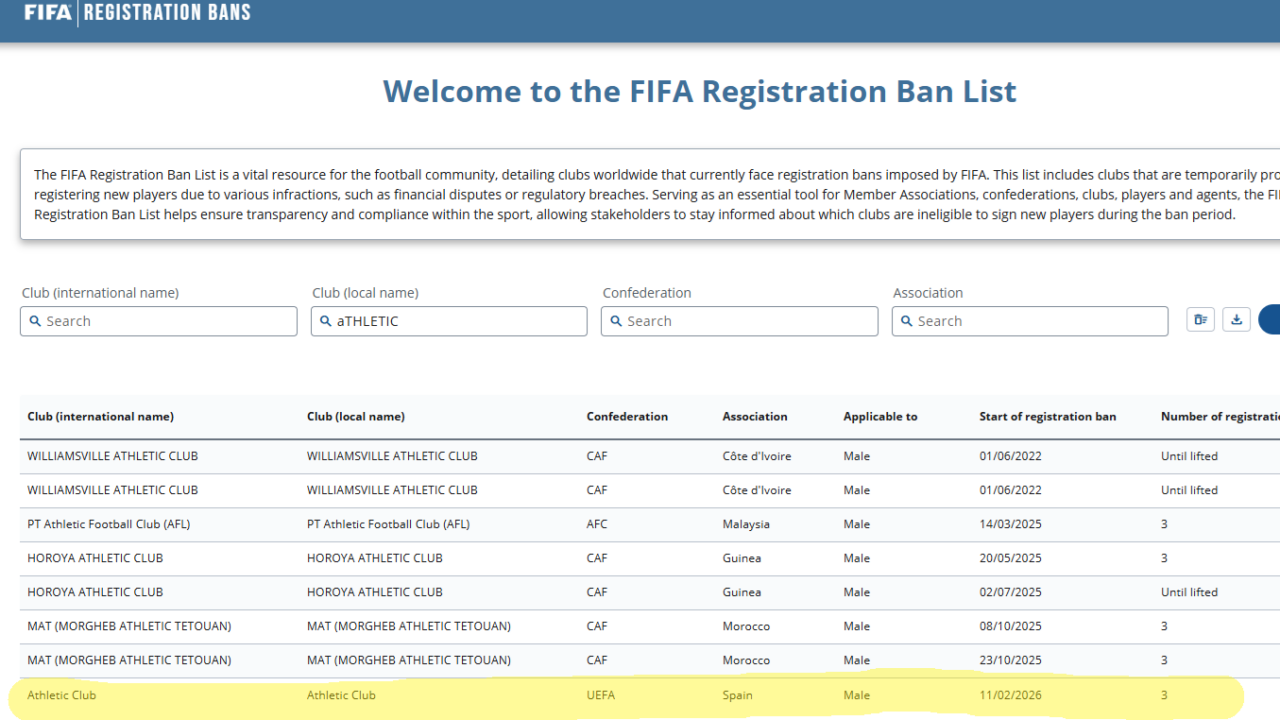Click magnifier icon in Association search field
The width and height of the screenshot is (1280, 720).
[x=907, y=321]
